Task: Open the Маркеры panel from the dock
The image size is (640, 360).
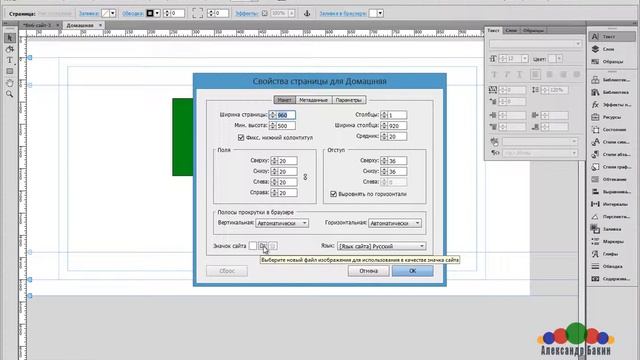Action: pos(611,242)
